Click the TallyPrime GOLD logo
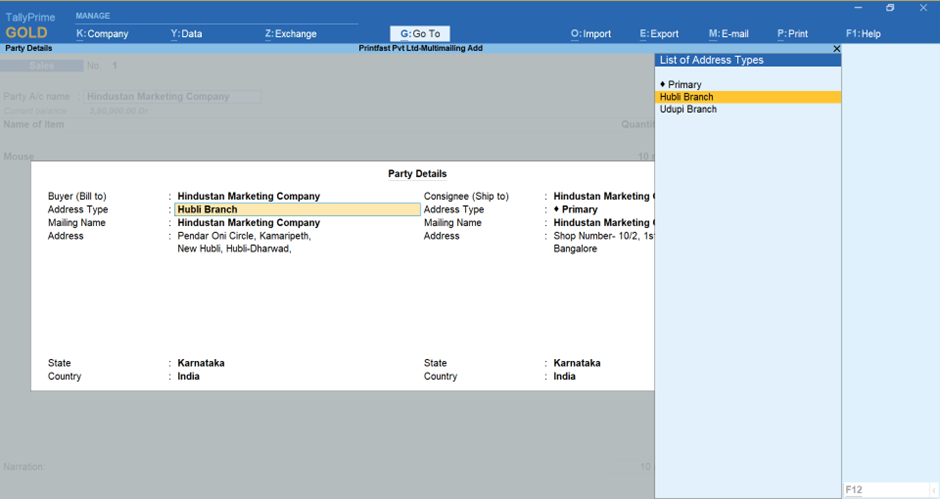The width and height of the screenshot is (940, 499). point(30,26)
